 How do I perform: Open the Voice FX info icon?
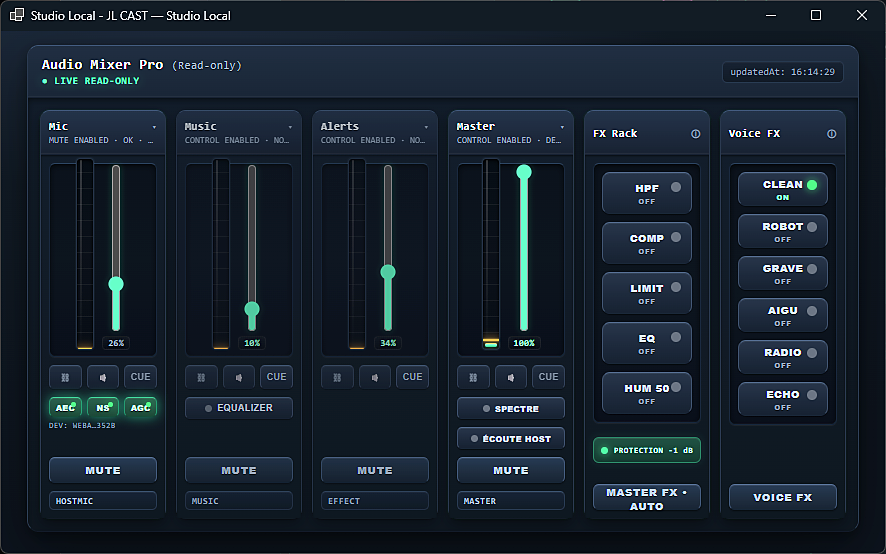click(x=832, y=134)
